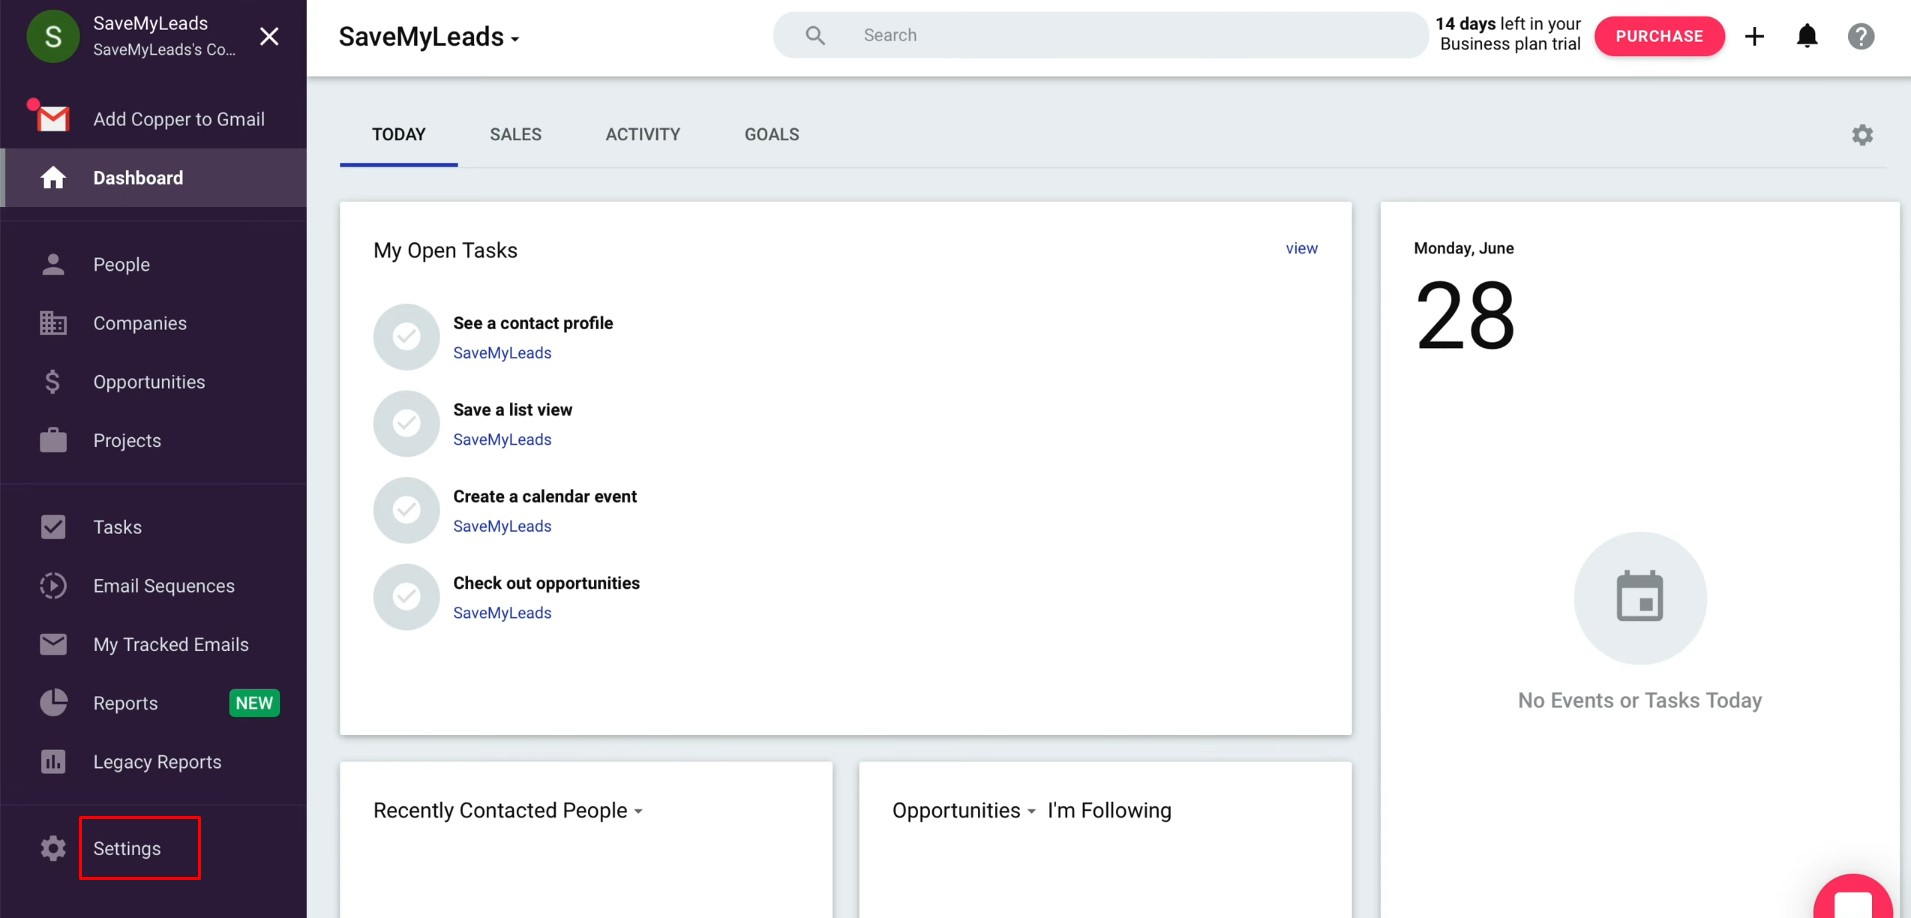Image resolution: width=1911 pixels, height=918 pixels.
Task: Click the Reports pie chart icon
Action: tap(53, 703)
